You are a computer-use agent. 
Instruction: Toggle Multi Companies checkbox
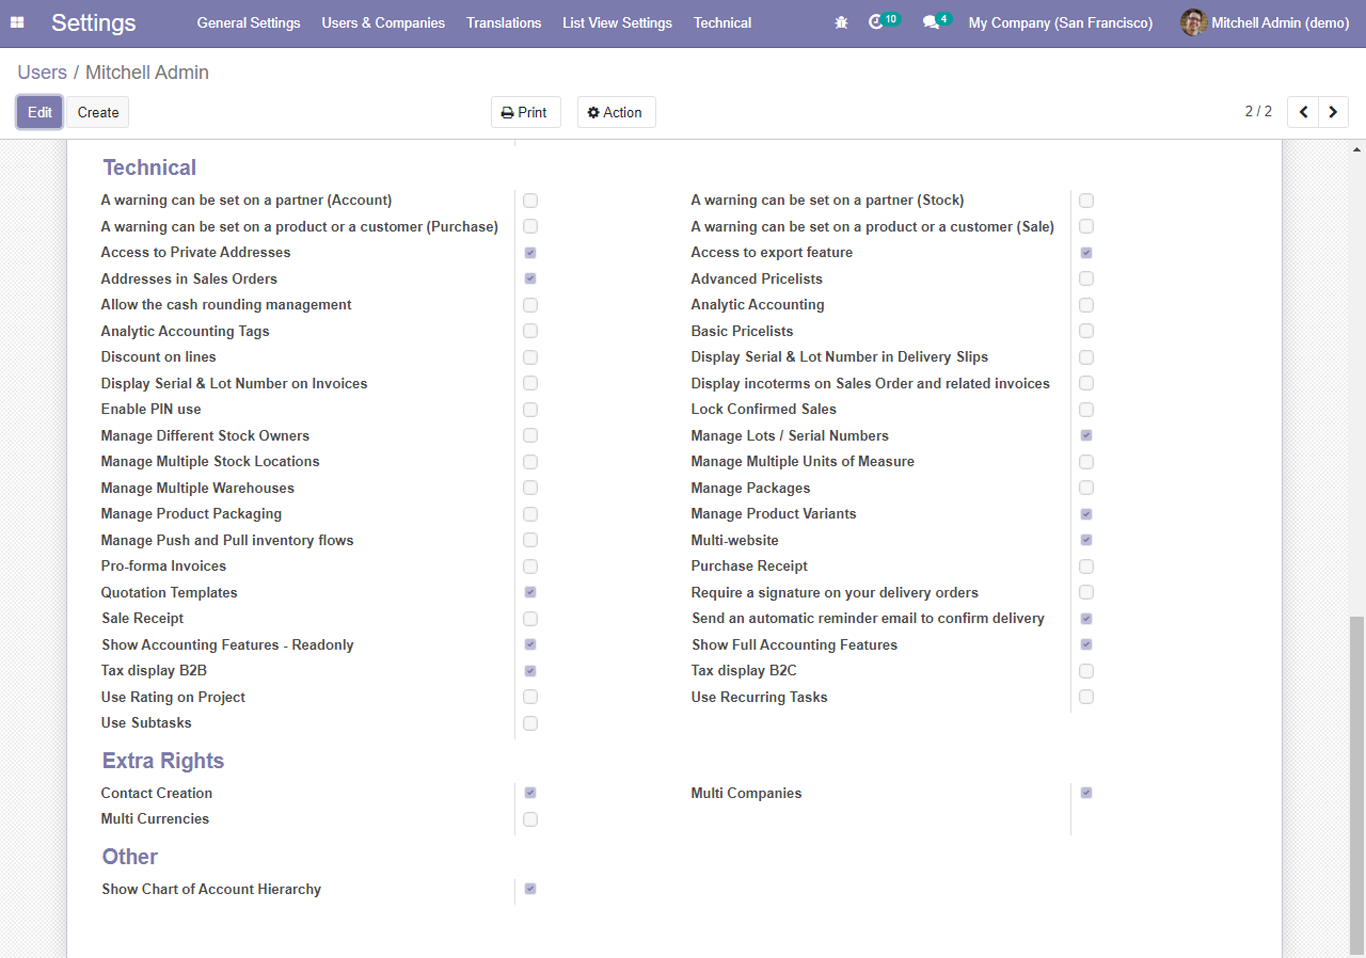[x=1086, y=793]
